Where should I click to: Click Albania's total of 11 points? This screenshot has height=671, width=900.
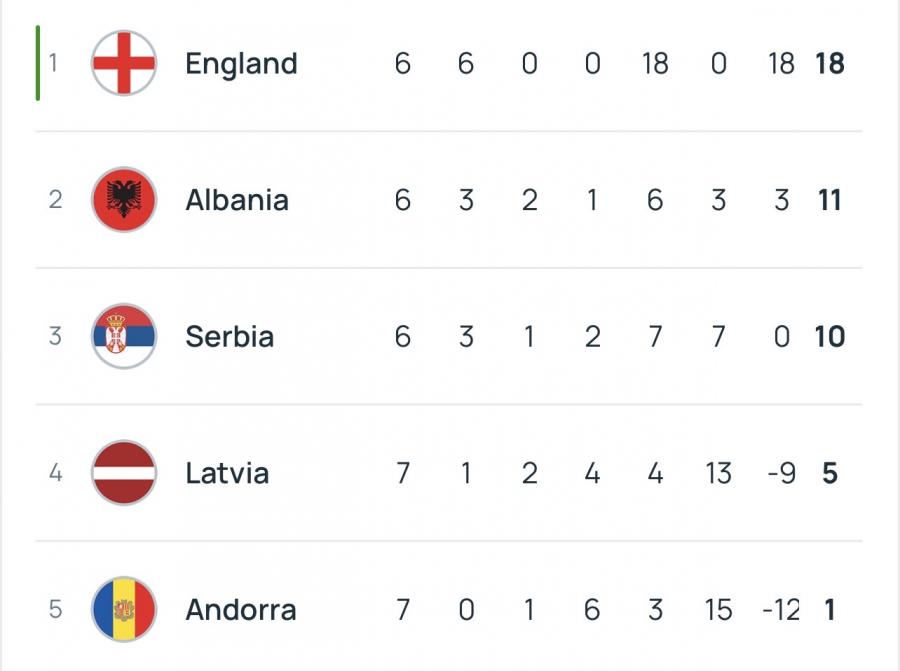pyautogui.click(x=829, y=200)
